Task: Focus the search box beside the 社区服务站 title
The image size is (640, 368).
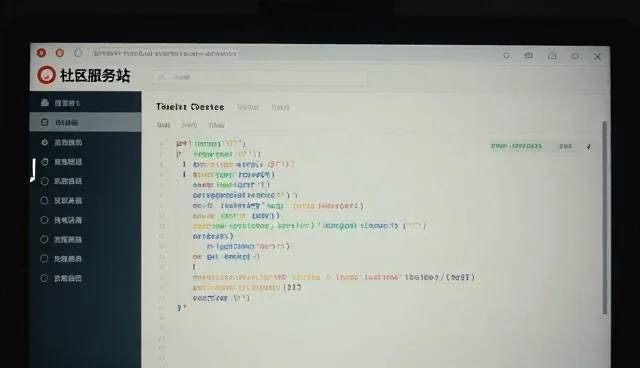Action: (260, 77)
